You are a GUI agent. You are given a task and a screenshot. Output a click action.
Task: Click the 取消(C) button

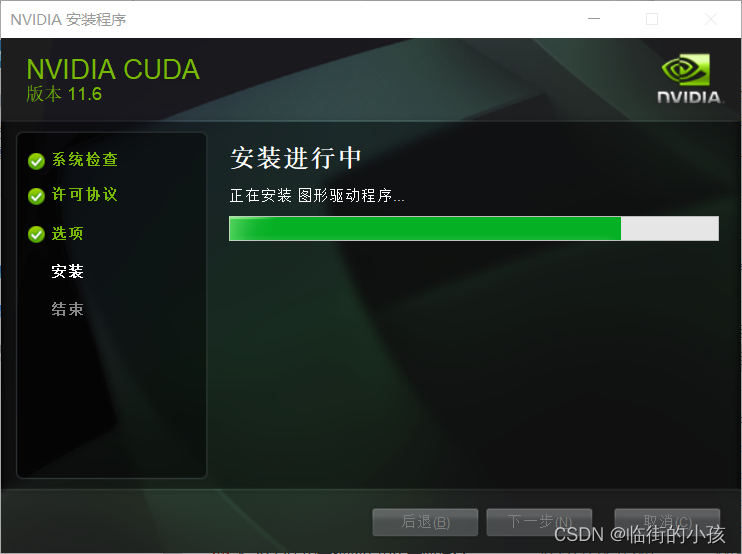tap(667, 522)
